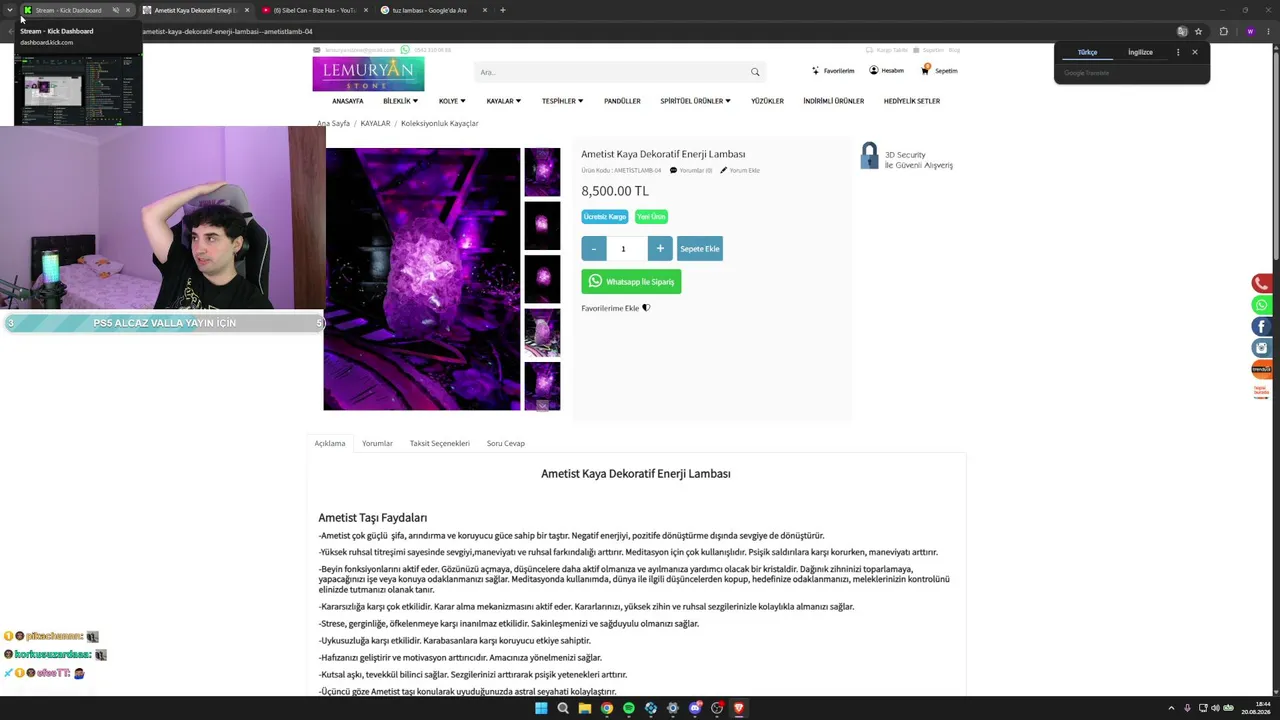Click the Lemuryan Stone logo
This screenshot has height=720, width=1280.
368,74
